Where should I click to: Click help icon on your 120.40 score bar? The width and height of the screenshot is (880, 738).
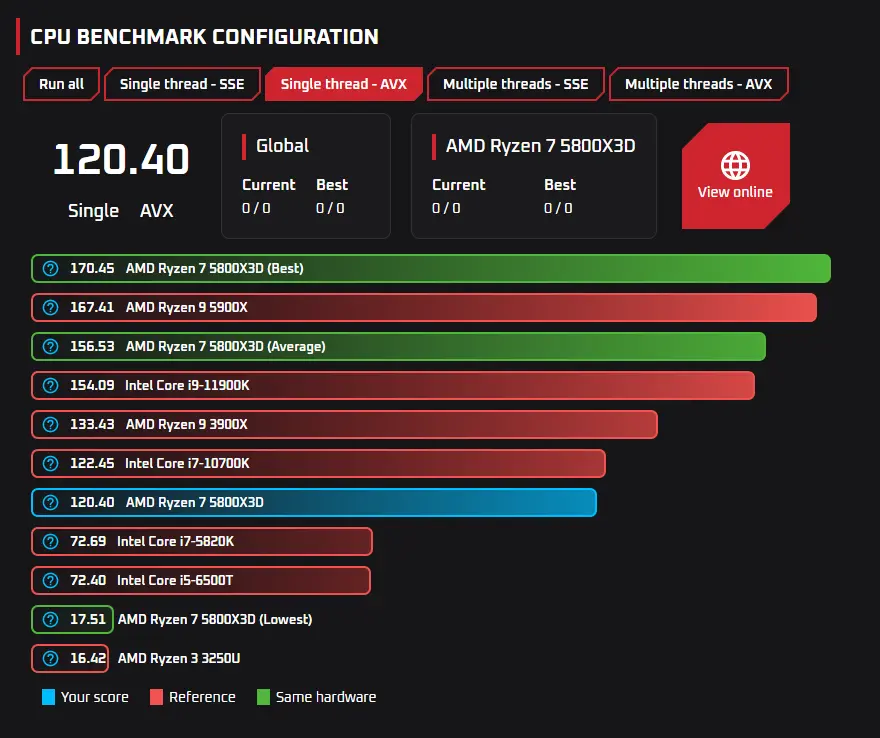pyautogui.click(x=51, y=502)
